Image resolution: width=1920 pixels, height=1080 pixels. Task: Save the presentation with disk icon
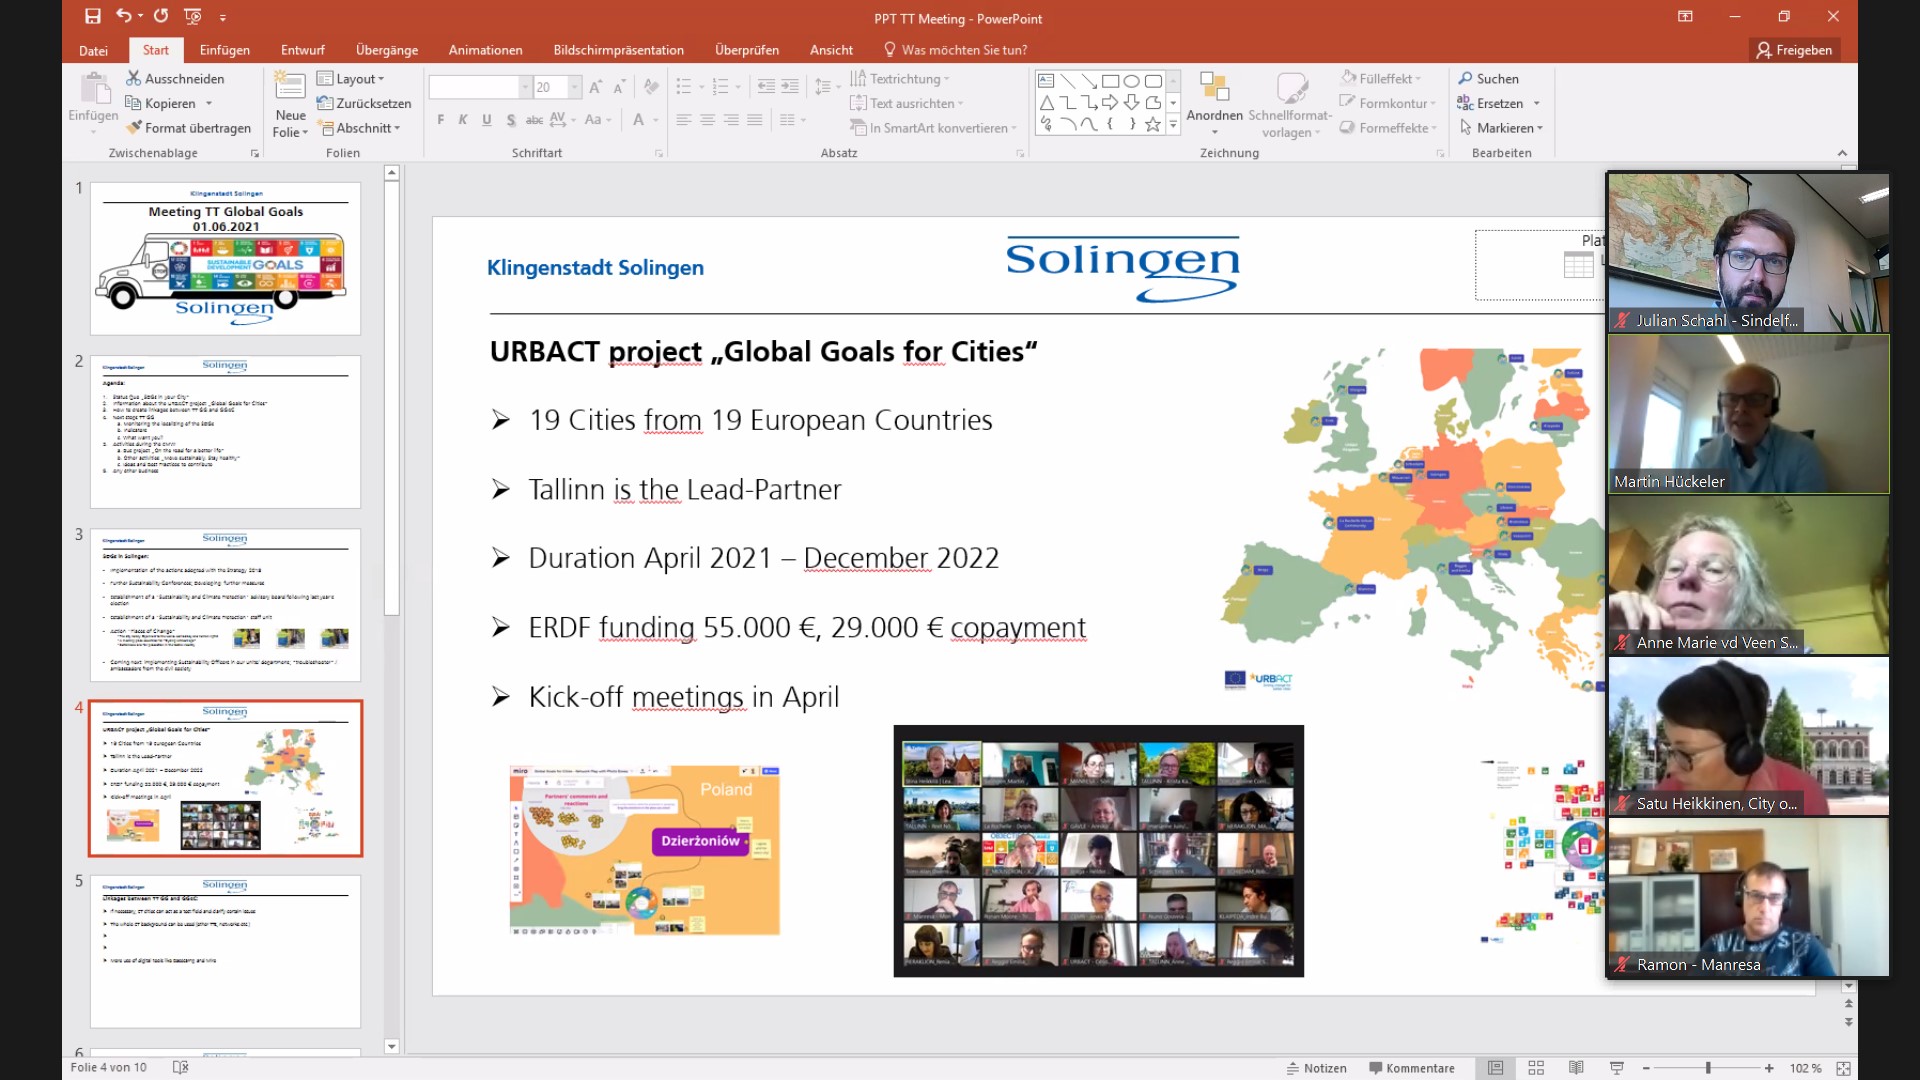click(92, 16)
